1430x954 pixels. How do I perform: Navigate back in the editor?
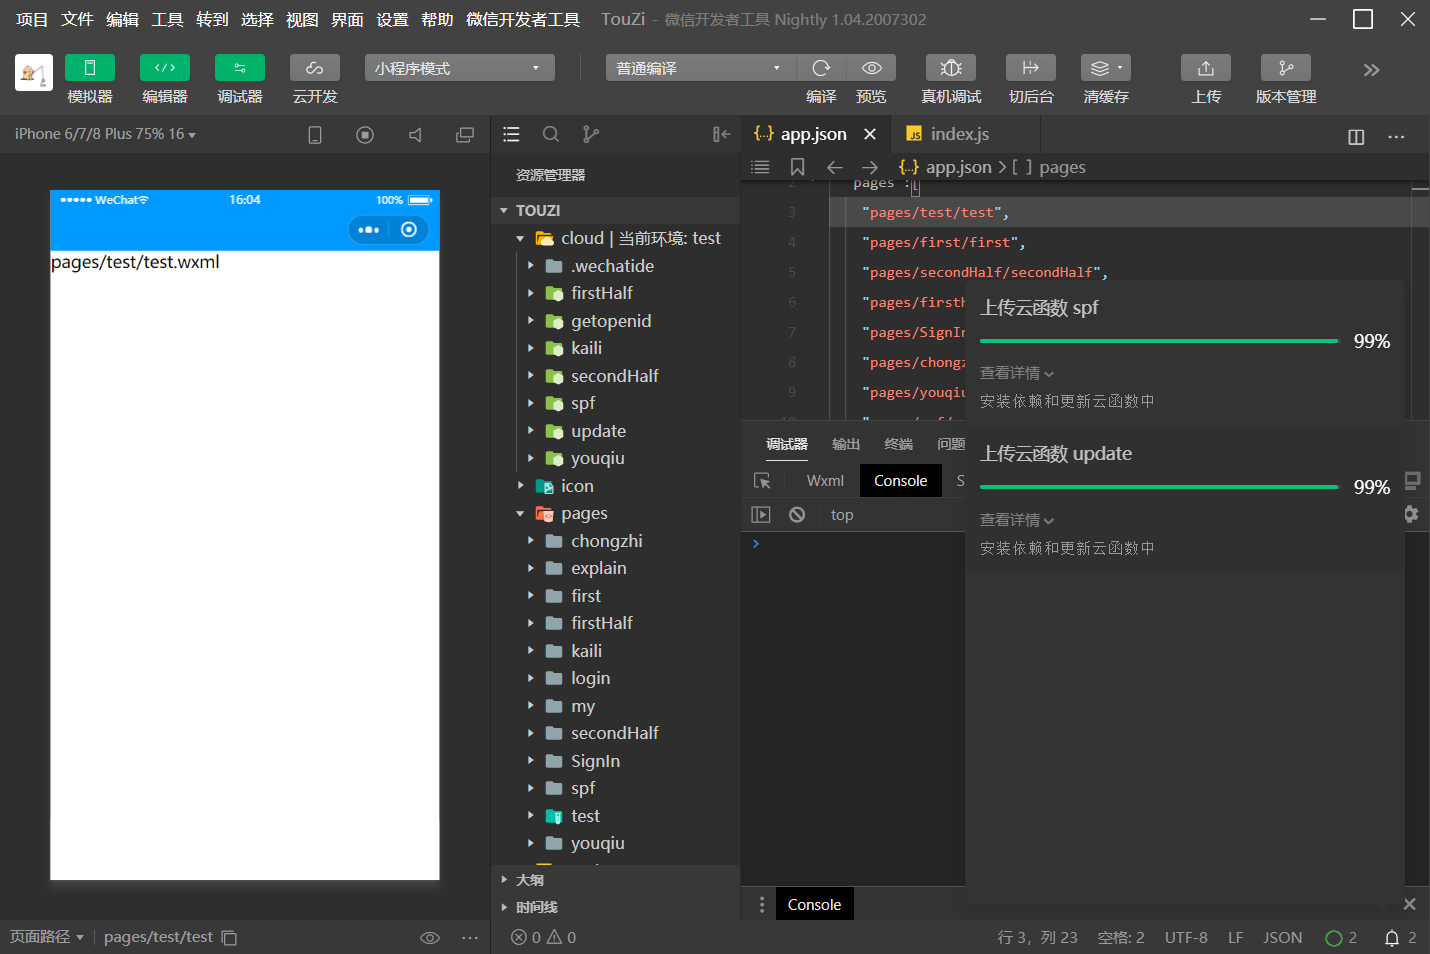[x=835, y=167]
